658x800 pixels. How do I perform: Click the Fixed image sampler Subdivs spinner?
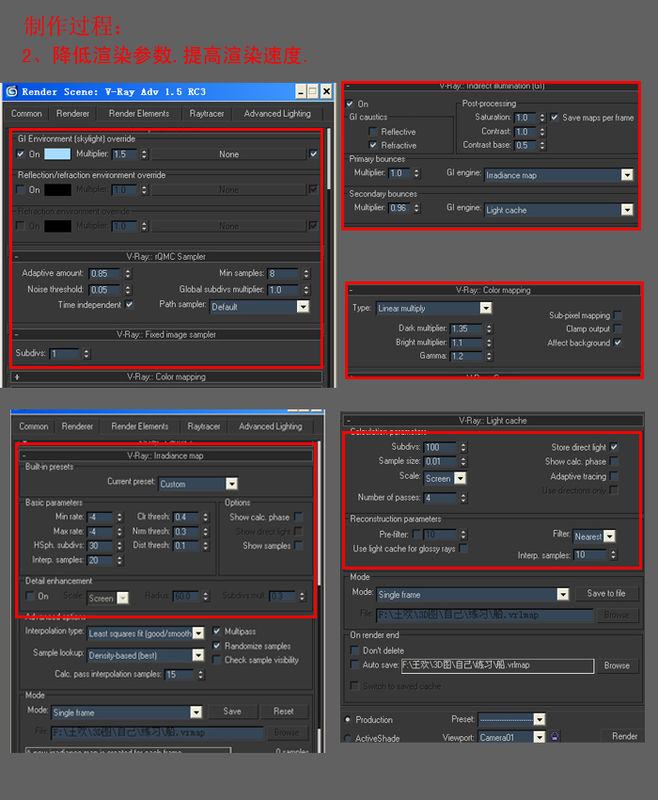[x=86, y=354]
